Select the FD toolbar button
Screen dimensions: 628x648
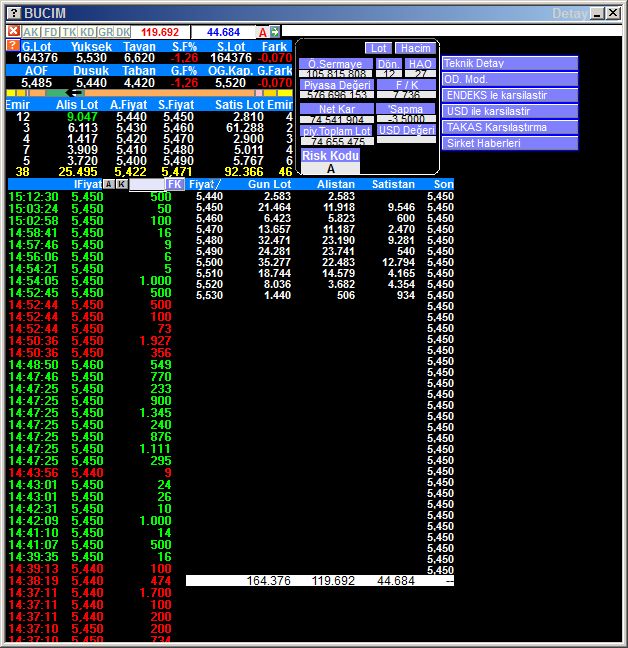[x=51, y=32]
